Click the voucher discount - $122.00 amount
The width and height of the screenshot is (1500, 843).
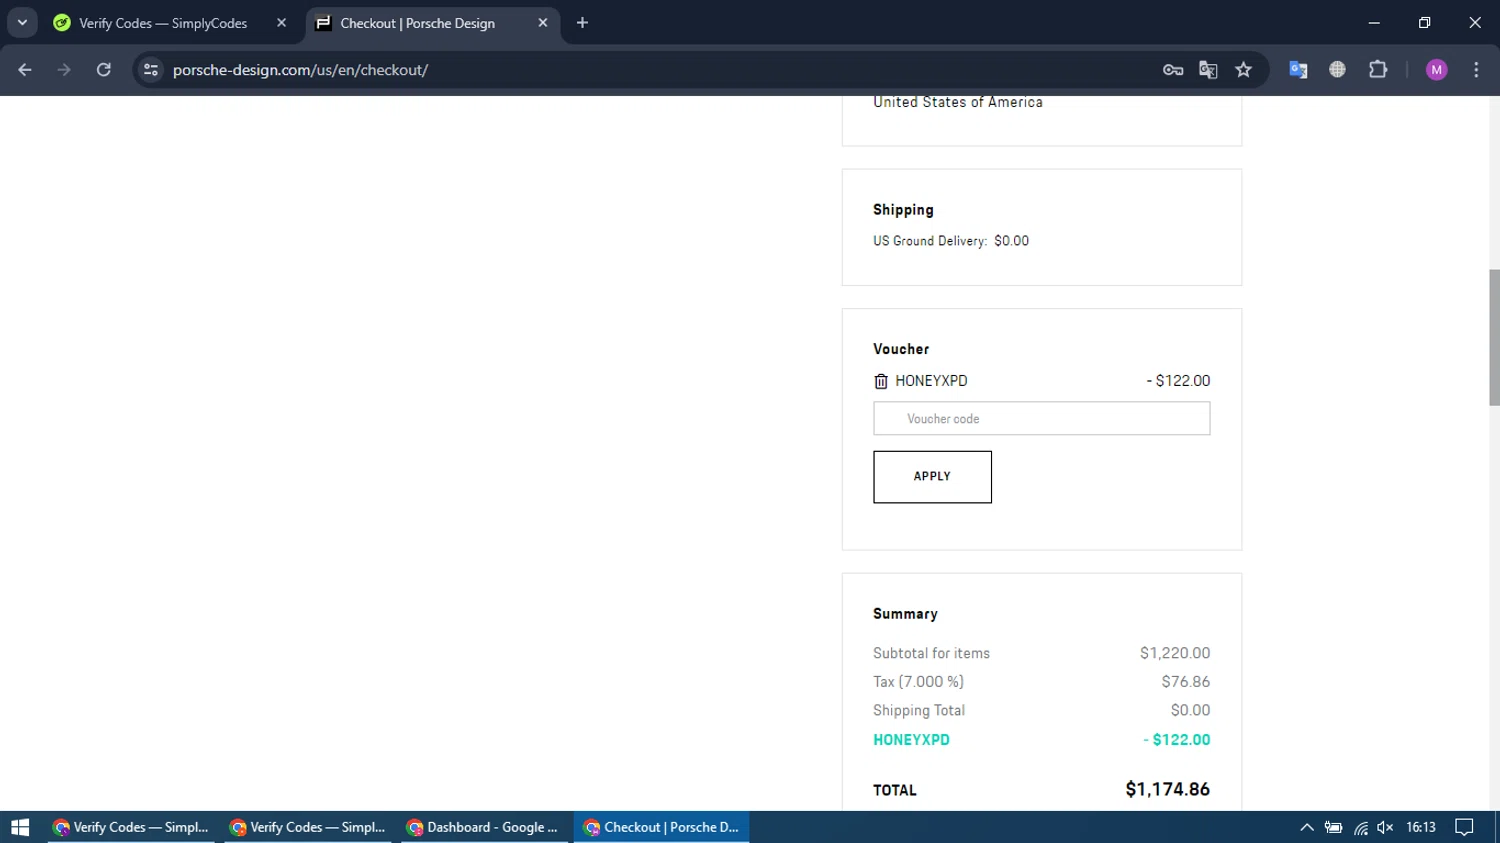[1178, 381]
